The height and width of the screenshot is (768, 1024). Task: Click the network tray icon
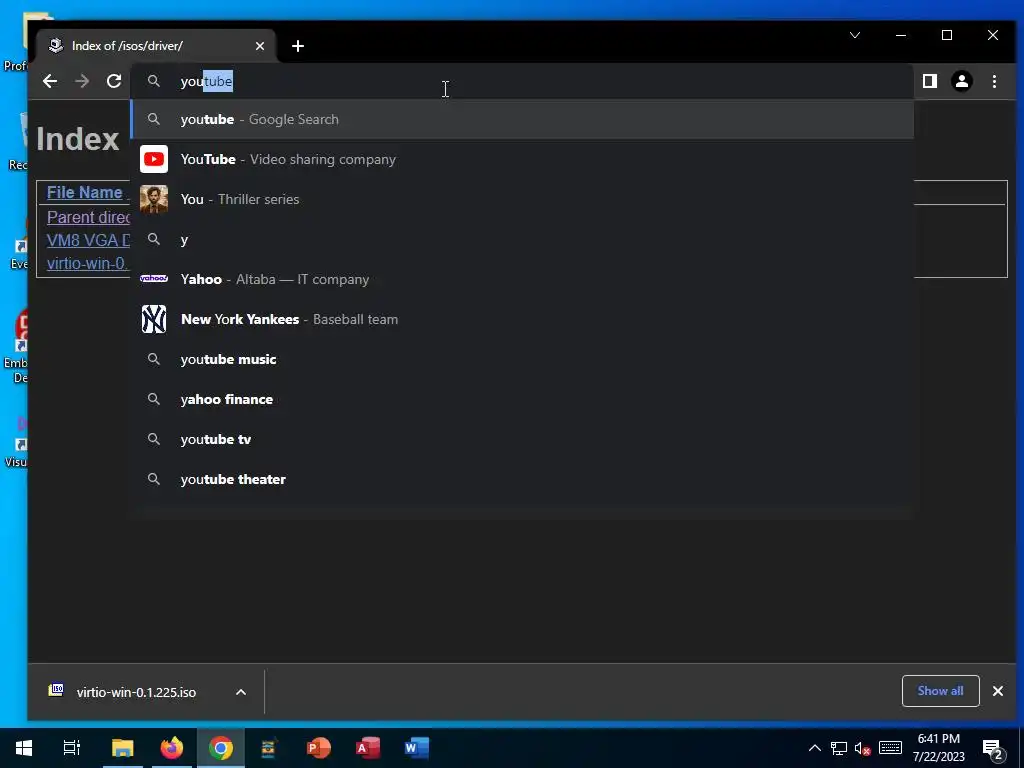coord(839,748)
